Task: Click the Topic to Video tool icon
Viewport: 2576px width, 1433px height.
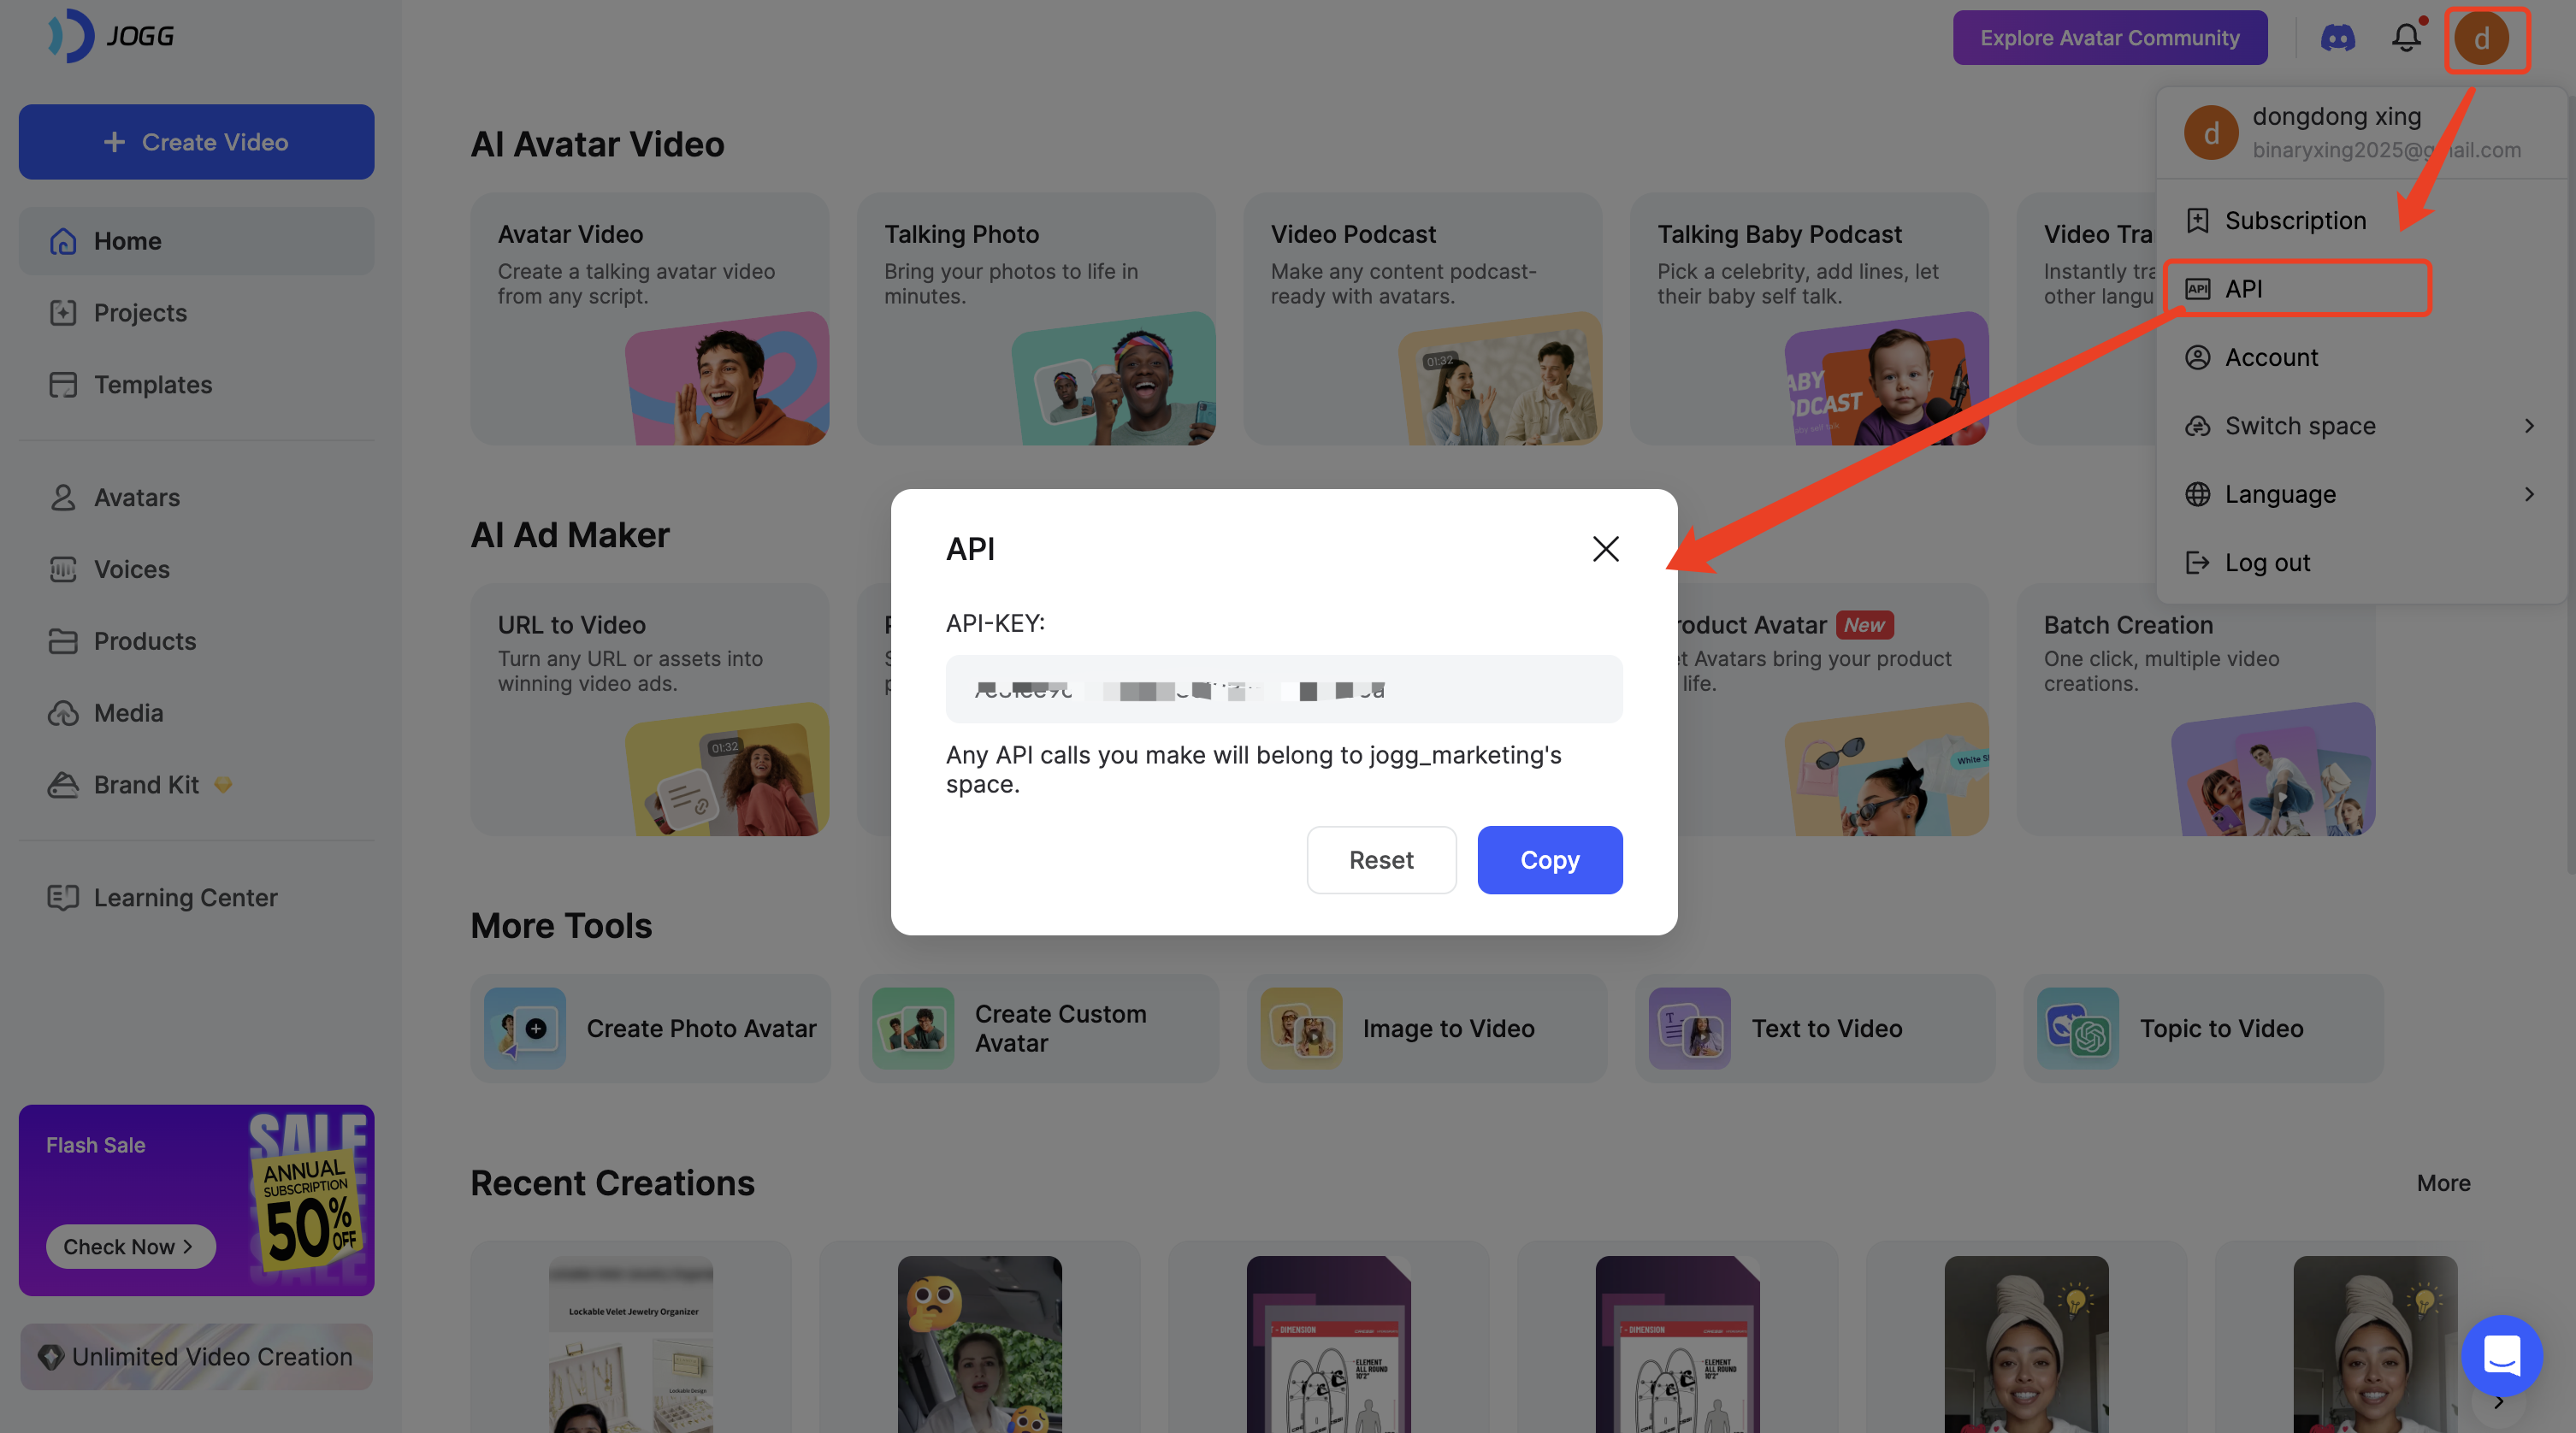Action: pos(2078,1028)
